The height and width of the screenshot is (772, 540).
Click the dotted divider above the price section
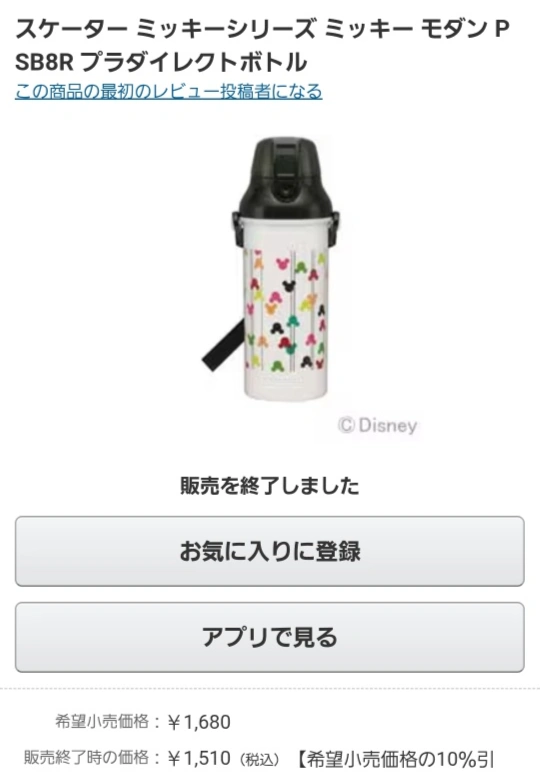coord(270,688)
